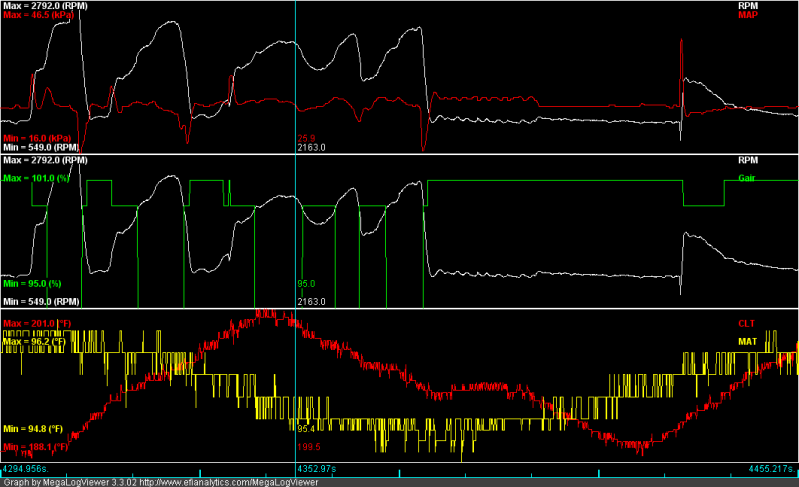
Task: Click the cursor value 95.4 in the temperature graph
Action: coord(306,429)
